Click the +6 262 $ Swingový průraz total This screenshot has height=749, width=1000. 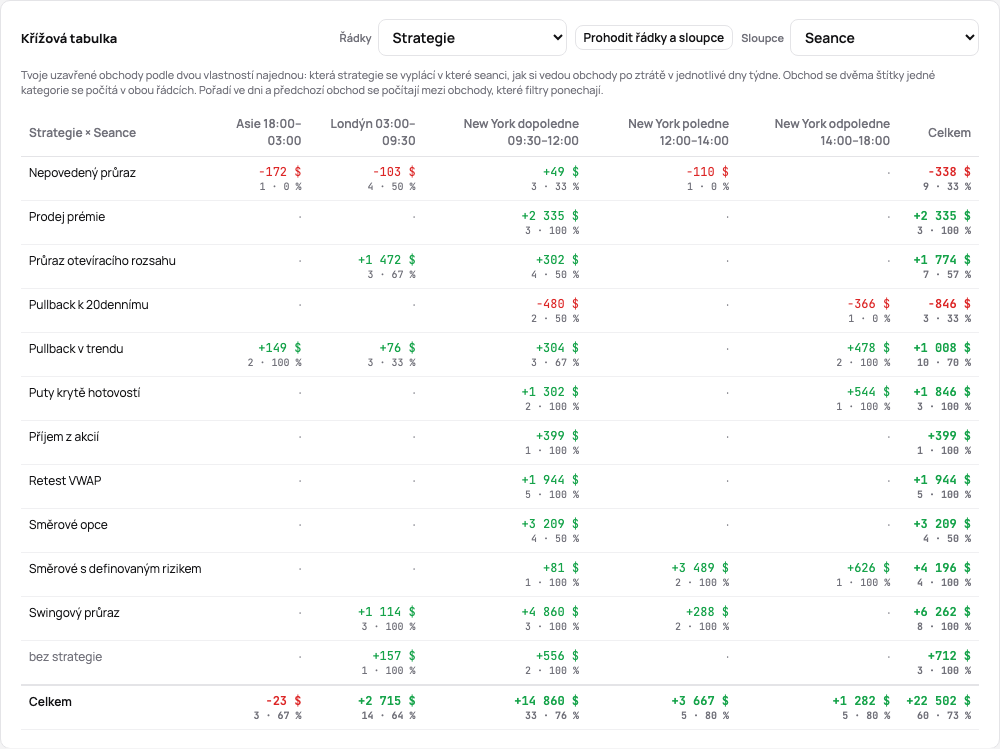coord(942,612)
